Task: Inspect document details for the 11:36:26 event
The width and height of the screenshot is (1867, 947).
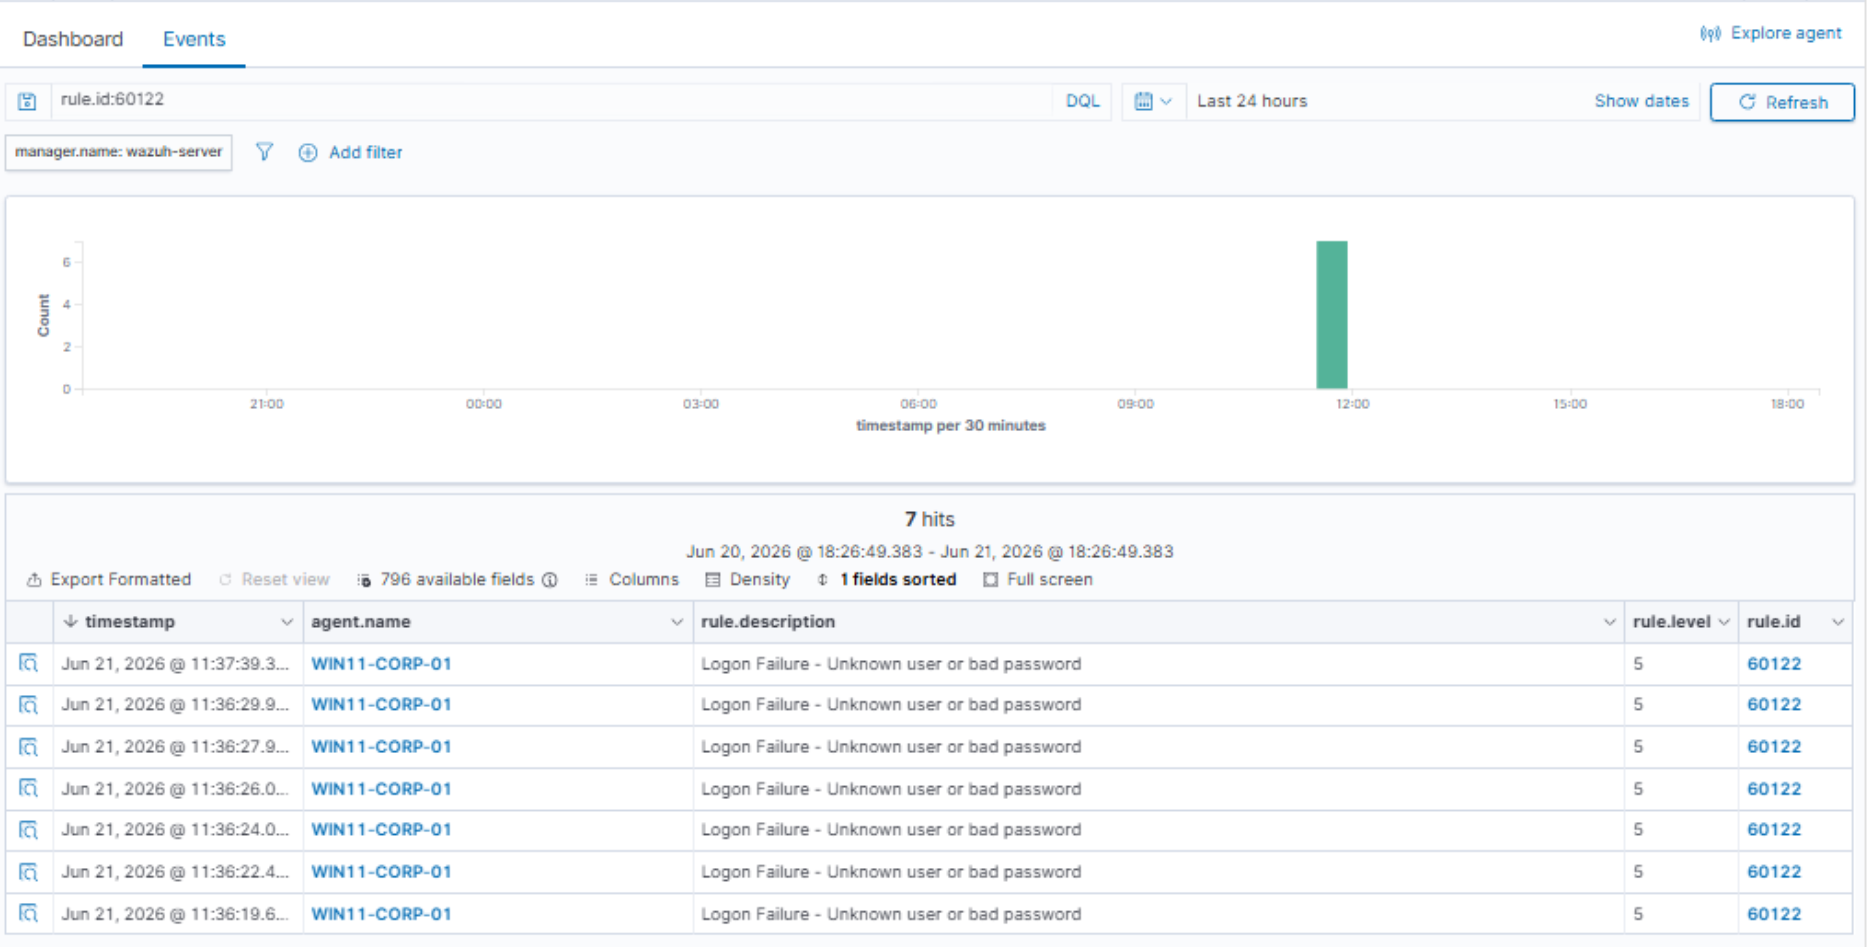Action: pos(29,789)
